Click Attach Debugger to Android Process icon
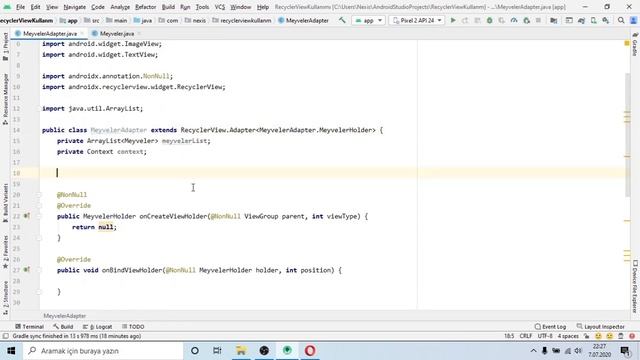Viewport: 640px width, 360px height. click(x=527, y=20)
